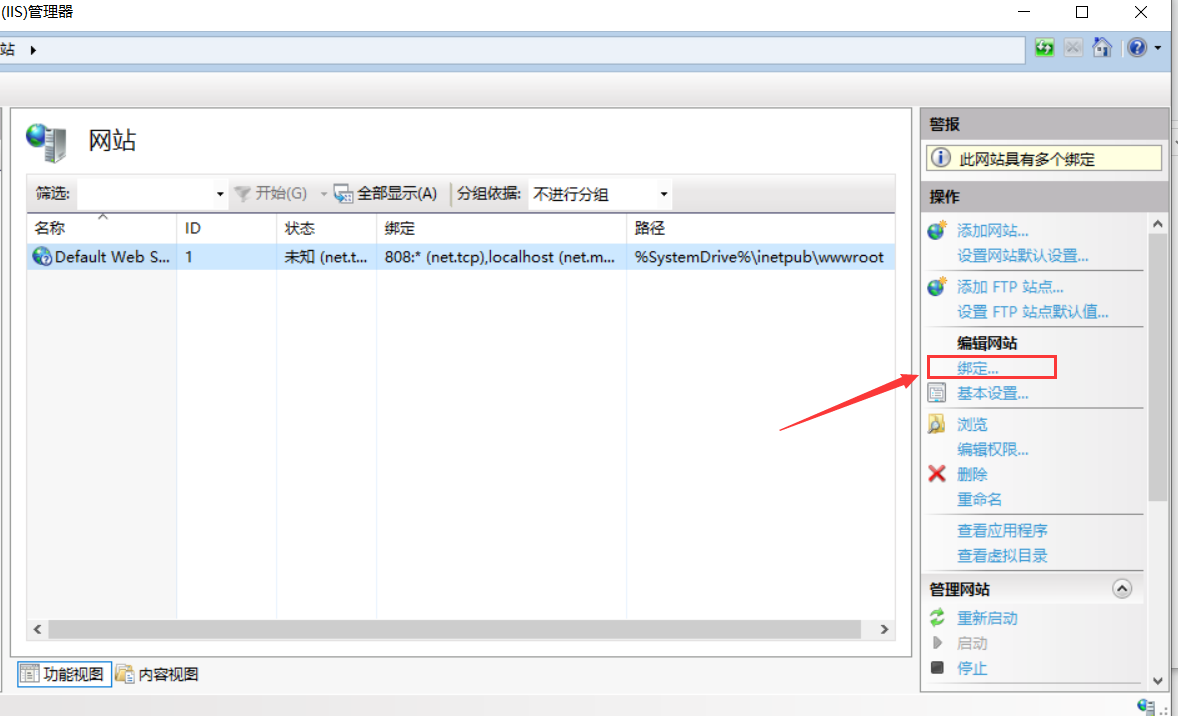1178x716 pixels.
Task: Maximize the IIS manager window
Action: [x=1082, y=12]
